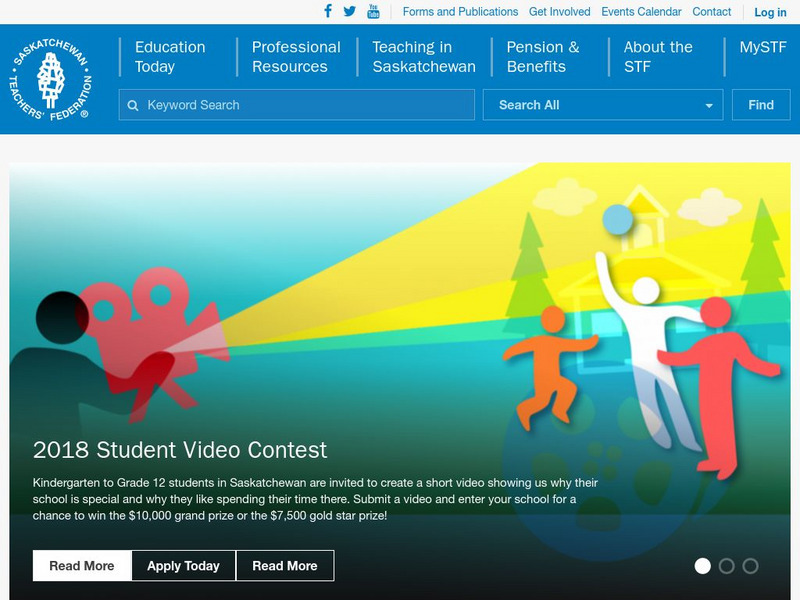Click the dark Read More button after Apply Today
The image size is (800, 600).
coord(285,566)
